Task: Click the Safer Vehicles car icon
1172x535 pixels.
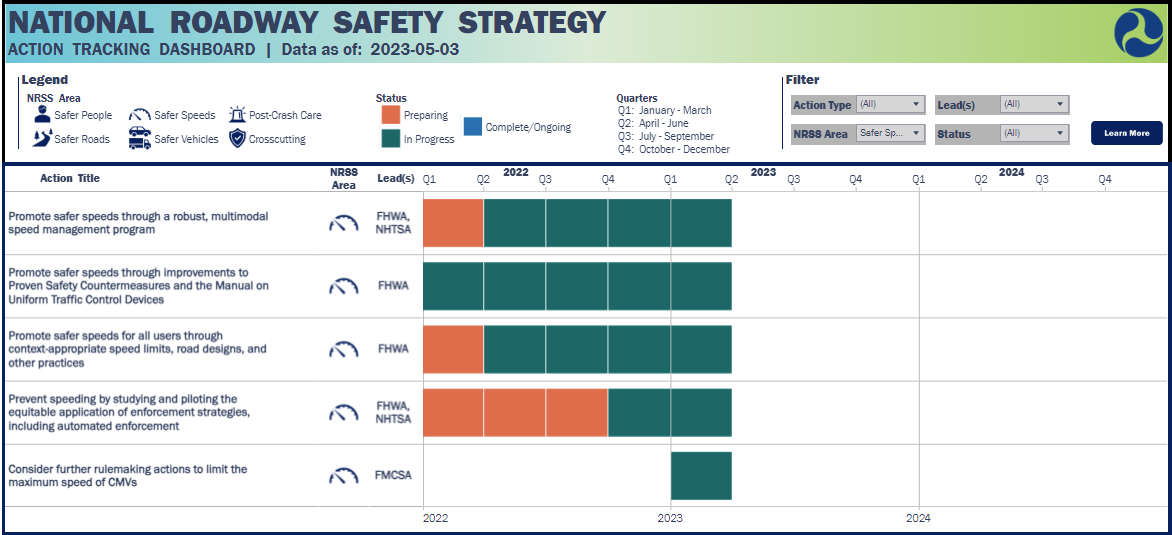Action: (140, 139)
